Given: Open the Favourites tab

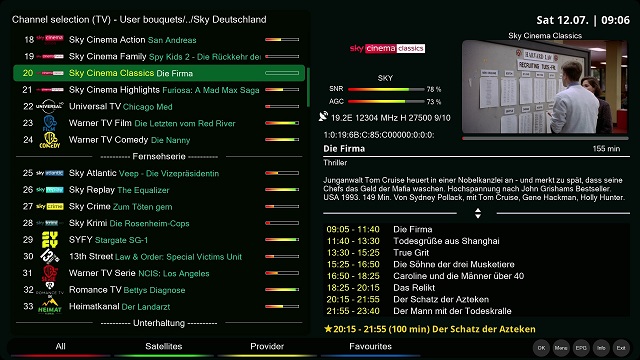Looking at the screenshot, I should tap(370, 347).
